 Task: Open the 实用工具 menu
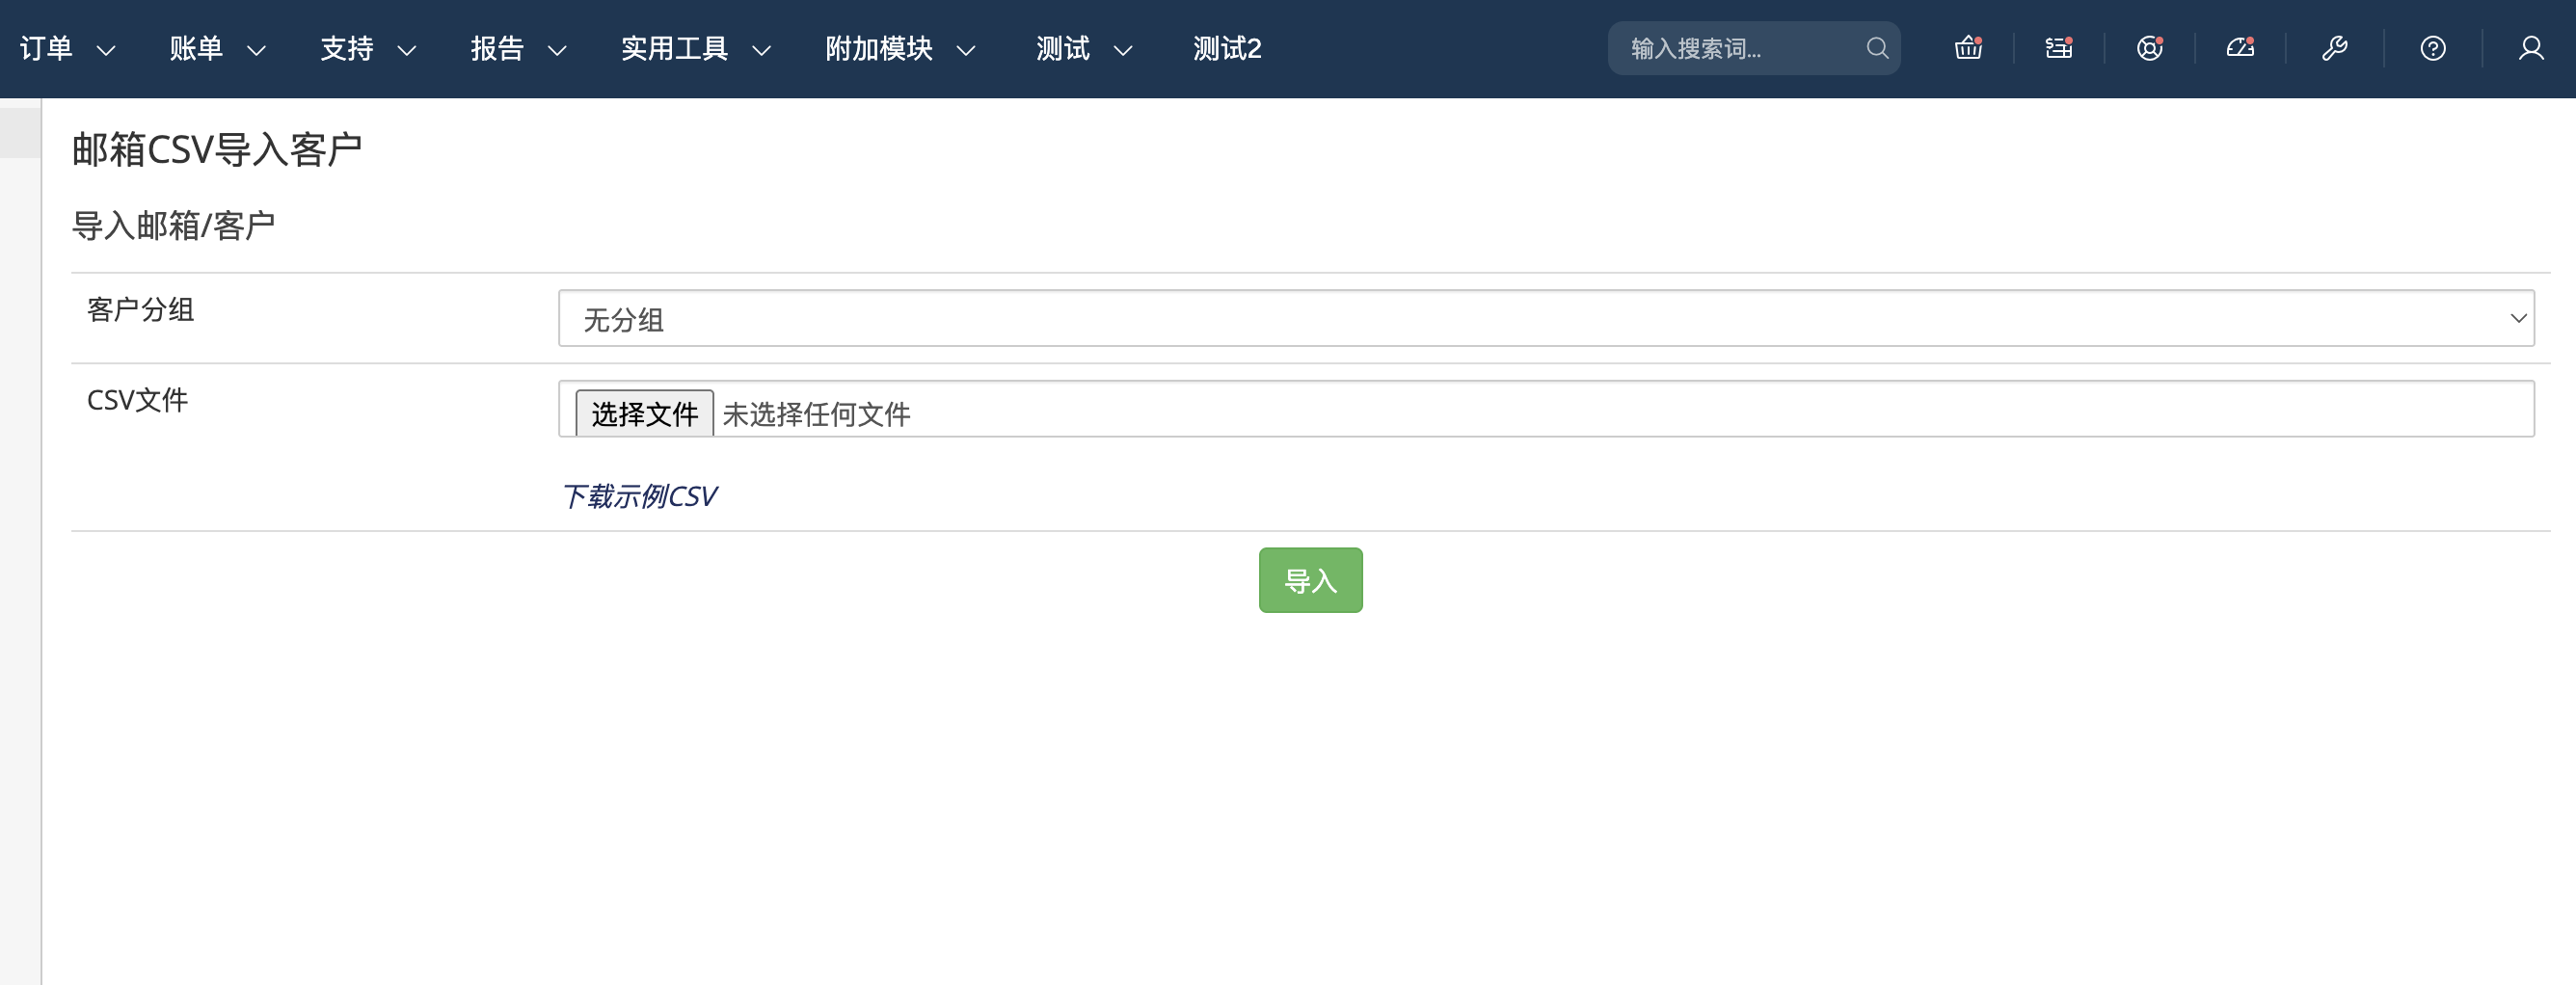click(695, 48)
